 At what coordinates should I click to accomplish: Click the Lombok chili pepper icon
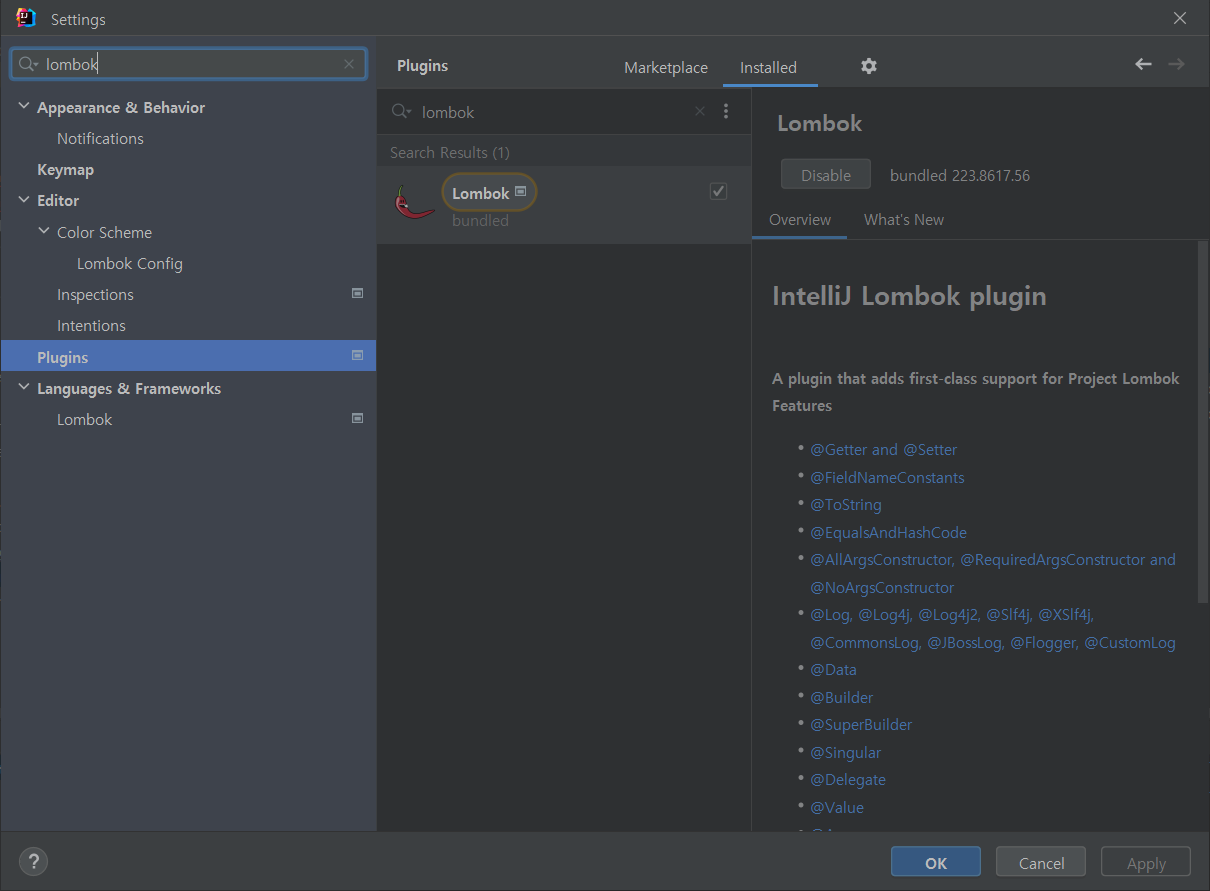pyautogui.click(x=414, y=203)
